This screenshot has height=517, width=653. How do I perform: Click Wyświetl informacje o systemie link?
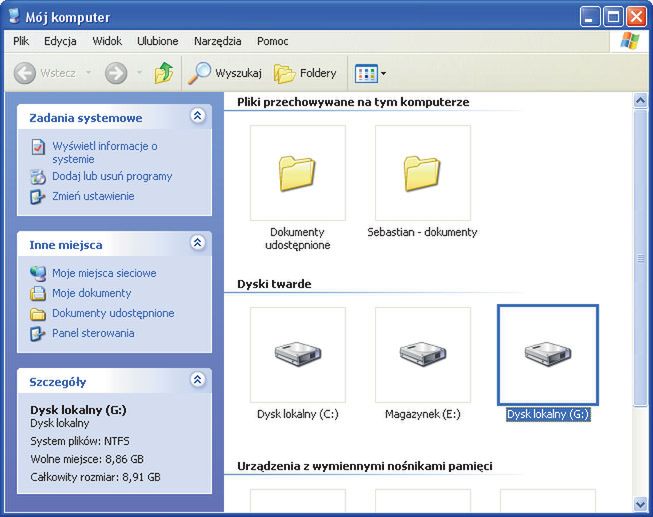105,152
